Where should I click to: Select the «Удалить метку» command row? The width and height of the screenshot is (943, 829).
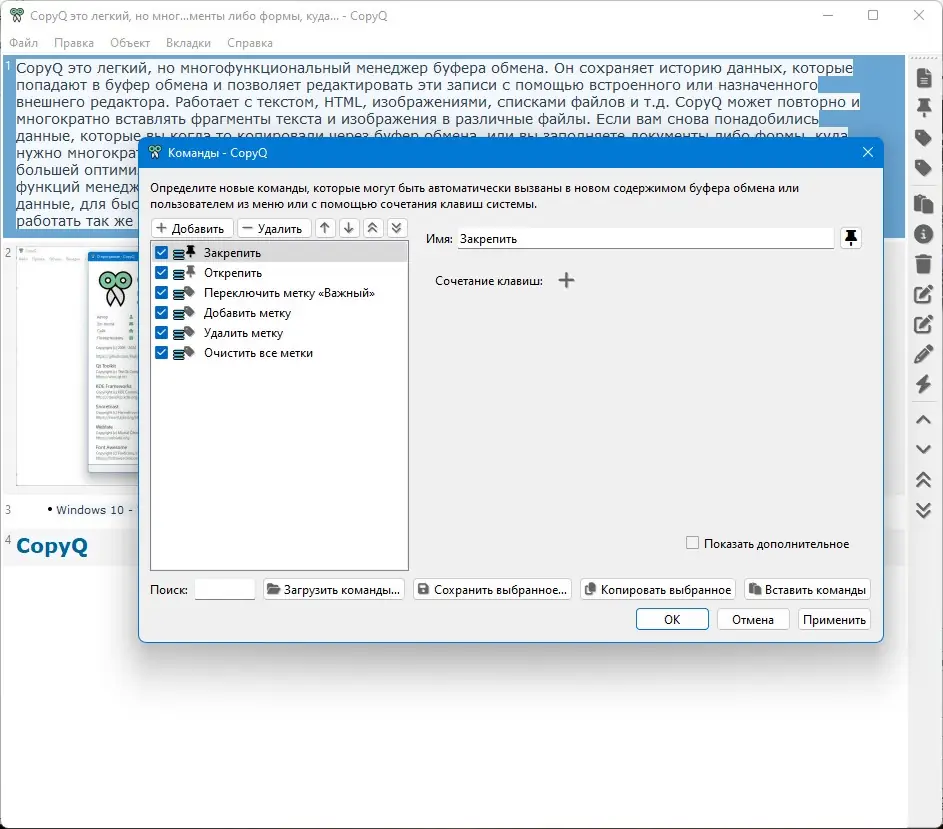tap(279, 333)
